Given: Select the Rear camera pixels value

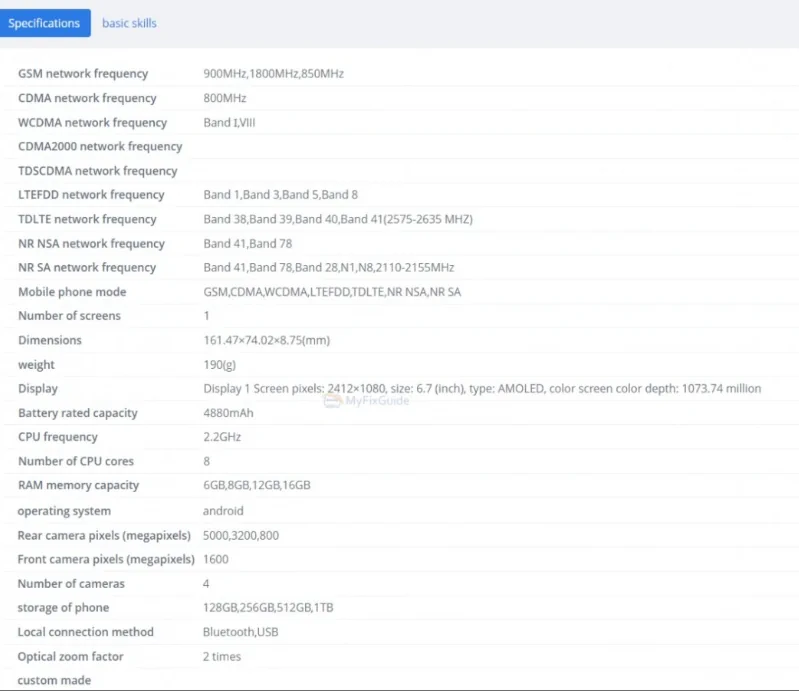Looking at the screenshot, I should [241, 536].
